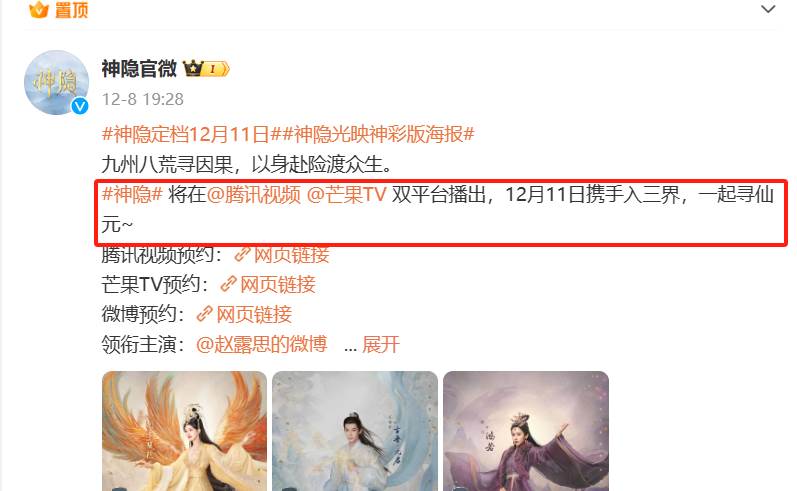View the man in white robe poster
Viewport: 797px width, 491px height.
point(355,431)
